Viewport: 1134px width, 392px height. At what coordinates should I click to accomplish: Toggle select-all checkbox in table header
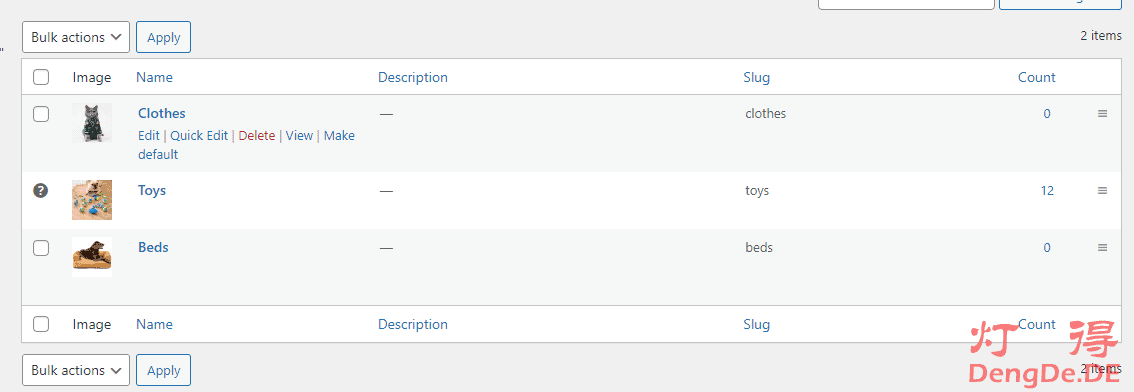[x=41, y=77]
